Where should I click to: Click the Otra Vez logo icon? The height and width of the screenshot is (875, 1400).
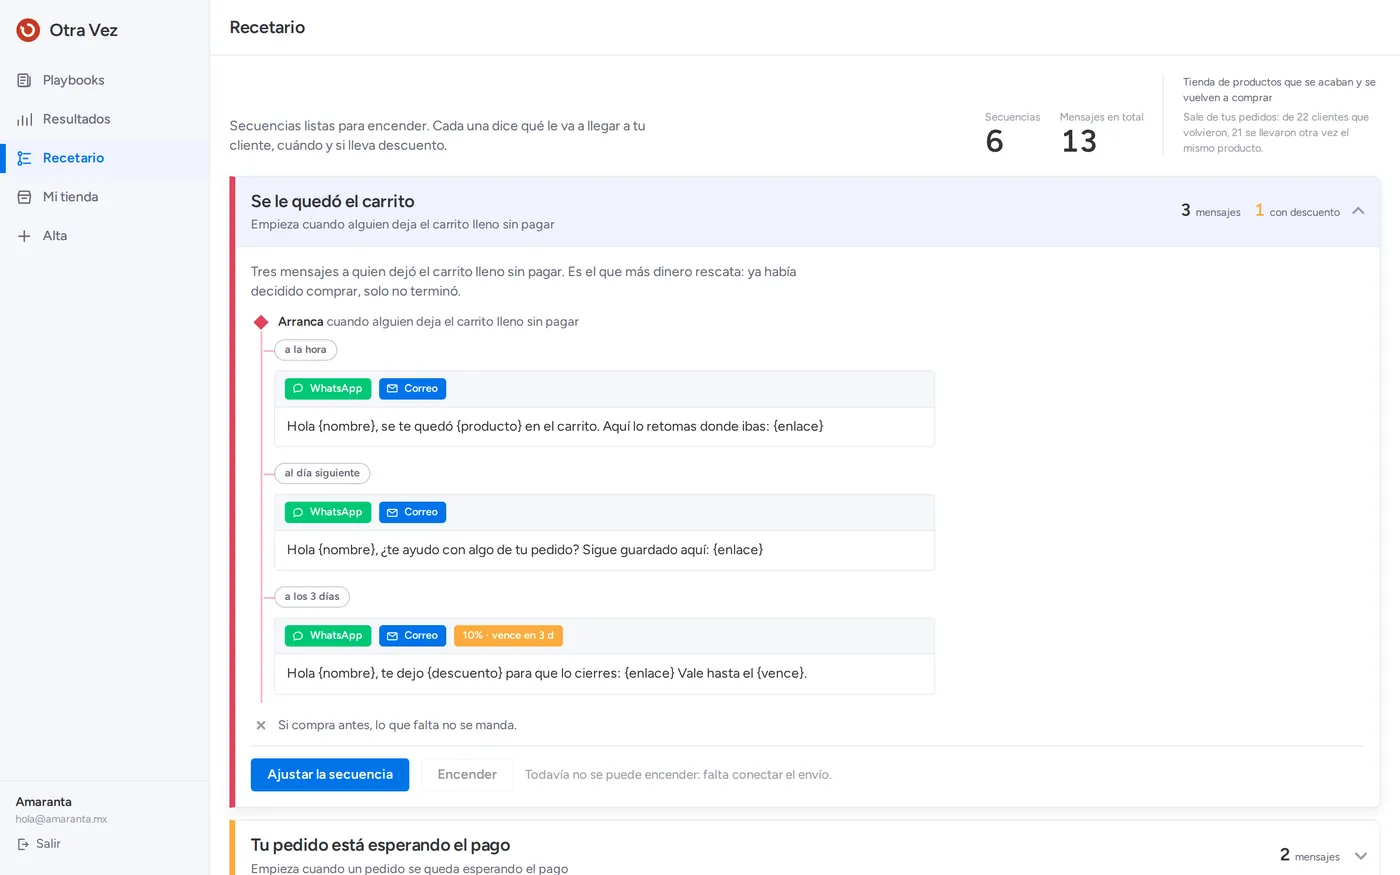28,30
